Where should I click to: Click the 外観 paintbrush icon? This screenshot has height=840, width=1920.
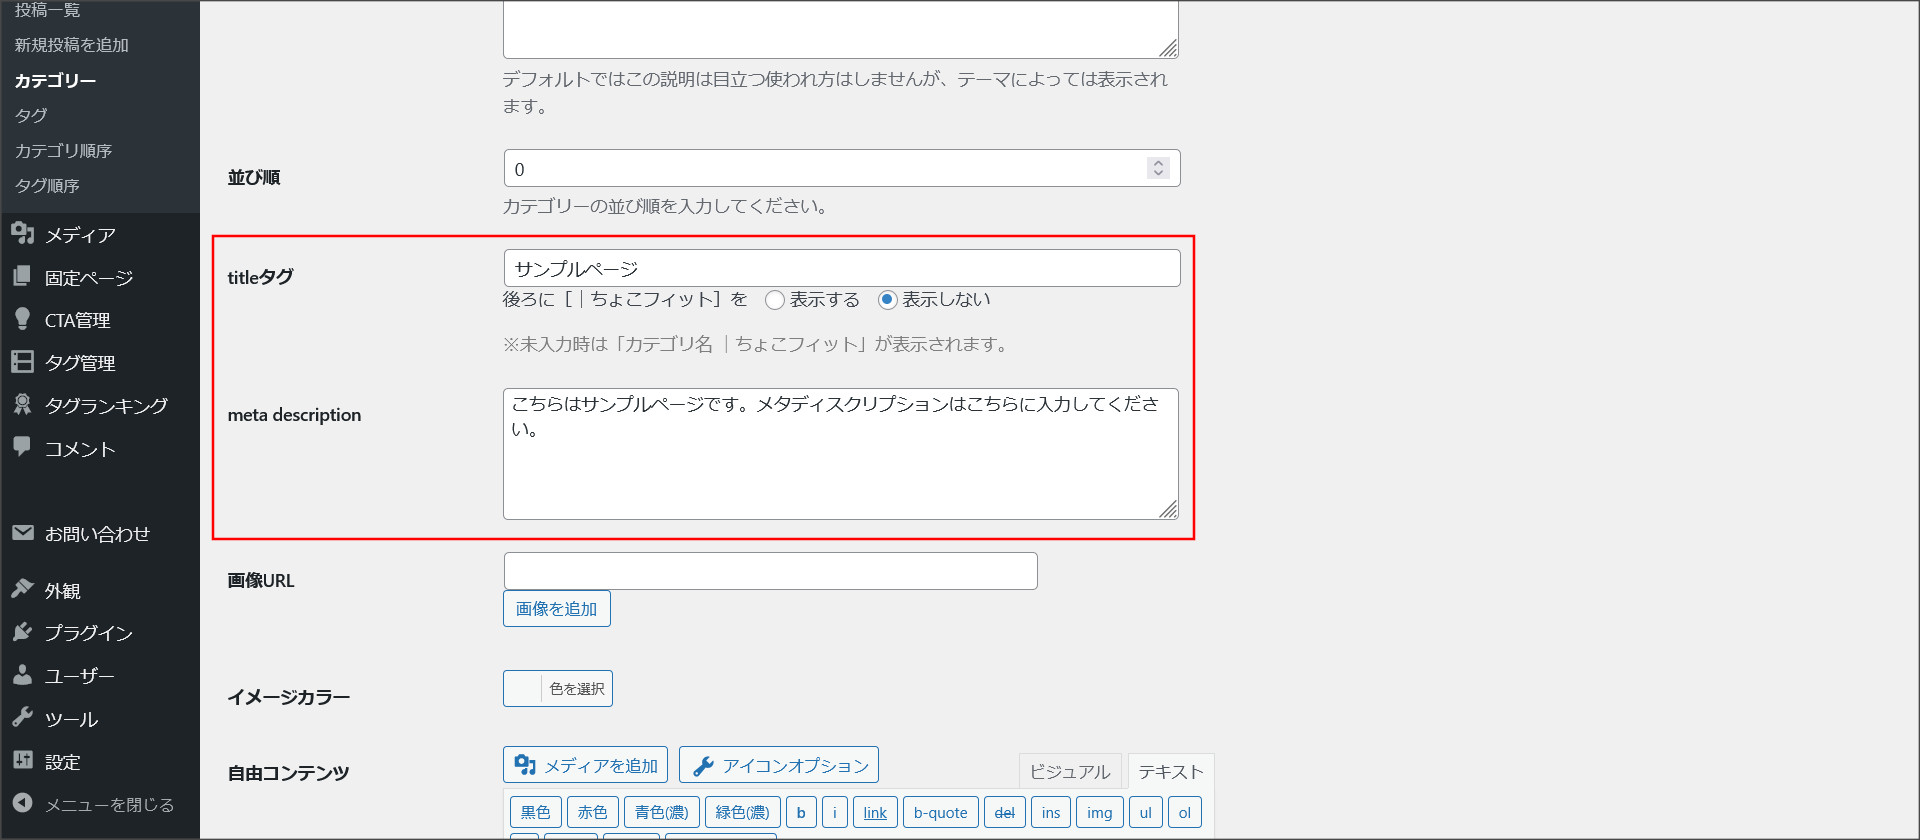23,589
